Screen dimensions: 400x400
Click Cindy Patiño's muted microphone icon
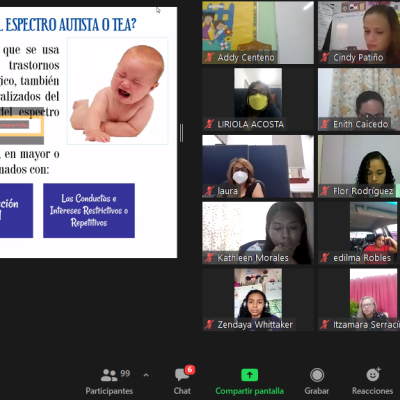click(x=325, y=57)
